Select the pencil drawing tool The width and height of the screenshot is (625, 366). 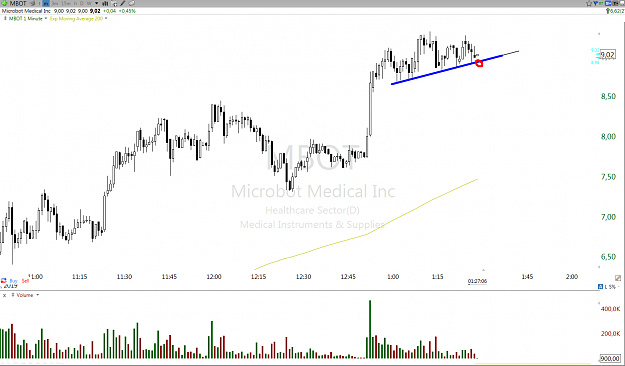[x=122, y=3]
